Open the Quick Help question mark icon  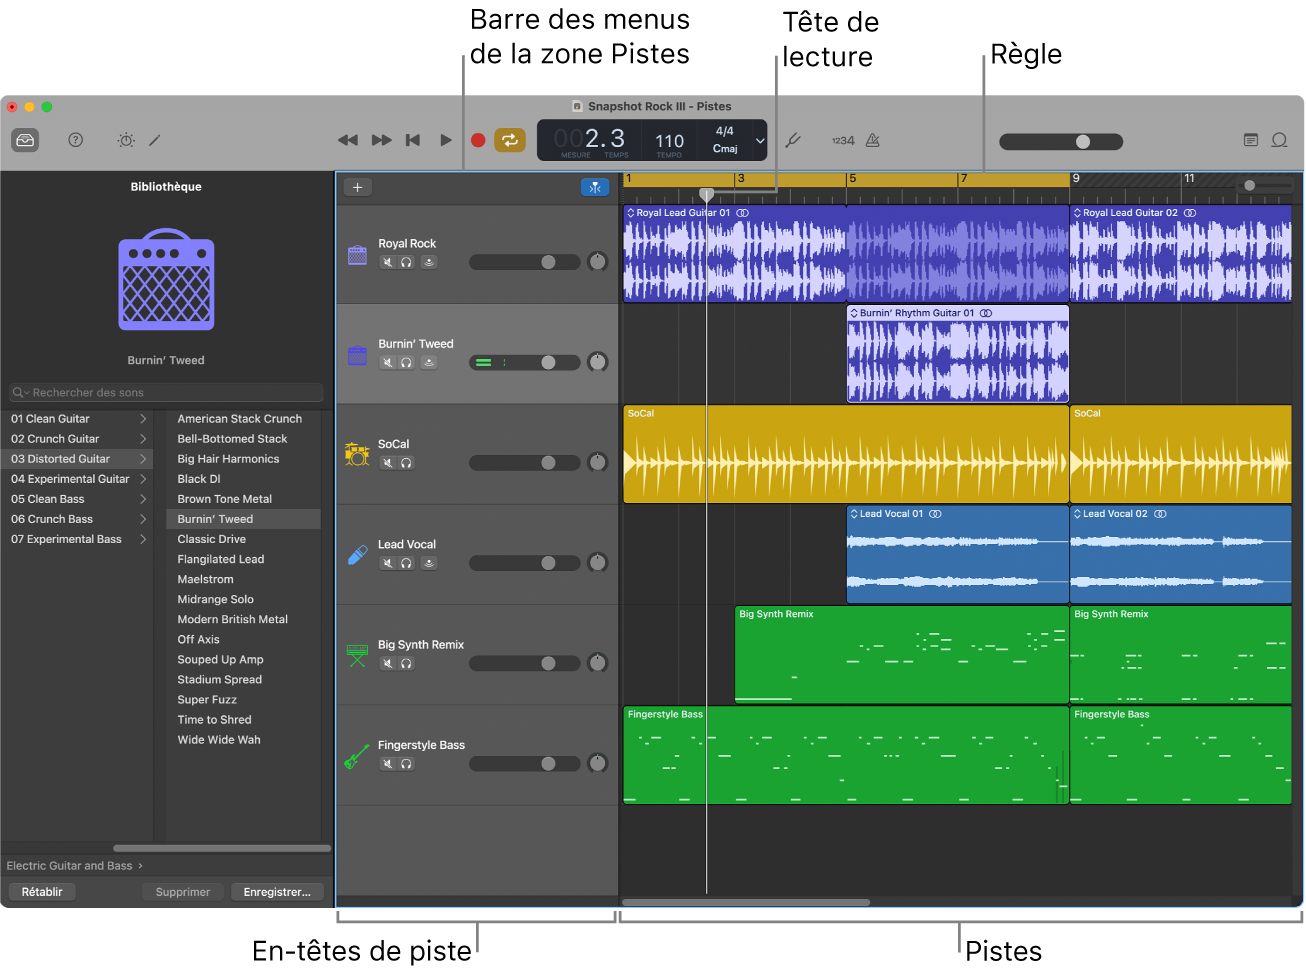click(75, 140)
